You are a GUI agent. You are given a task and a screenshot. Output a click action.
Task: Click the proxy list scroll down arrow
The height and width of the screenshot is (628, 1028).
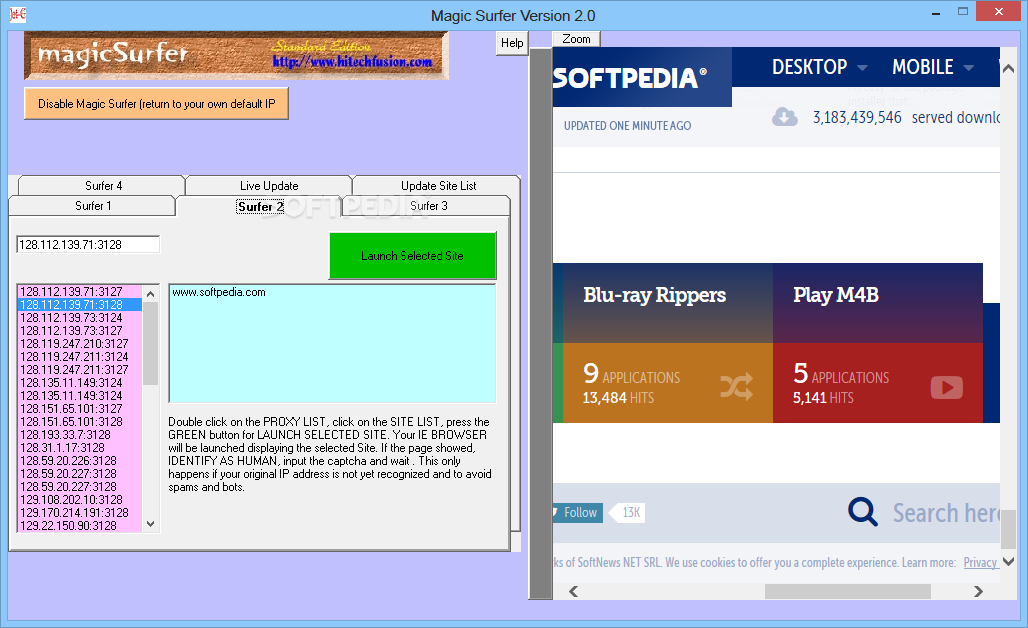click(x=151, y=524)
